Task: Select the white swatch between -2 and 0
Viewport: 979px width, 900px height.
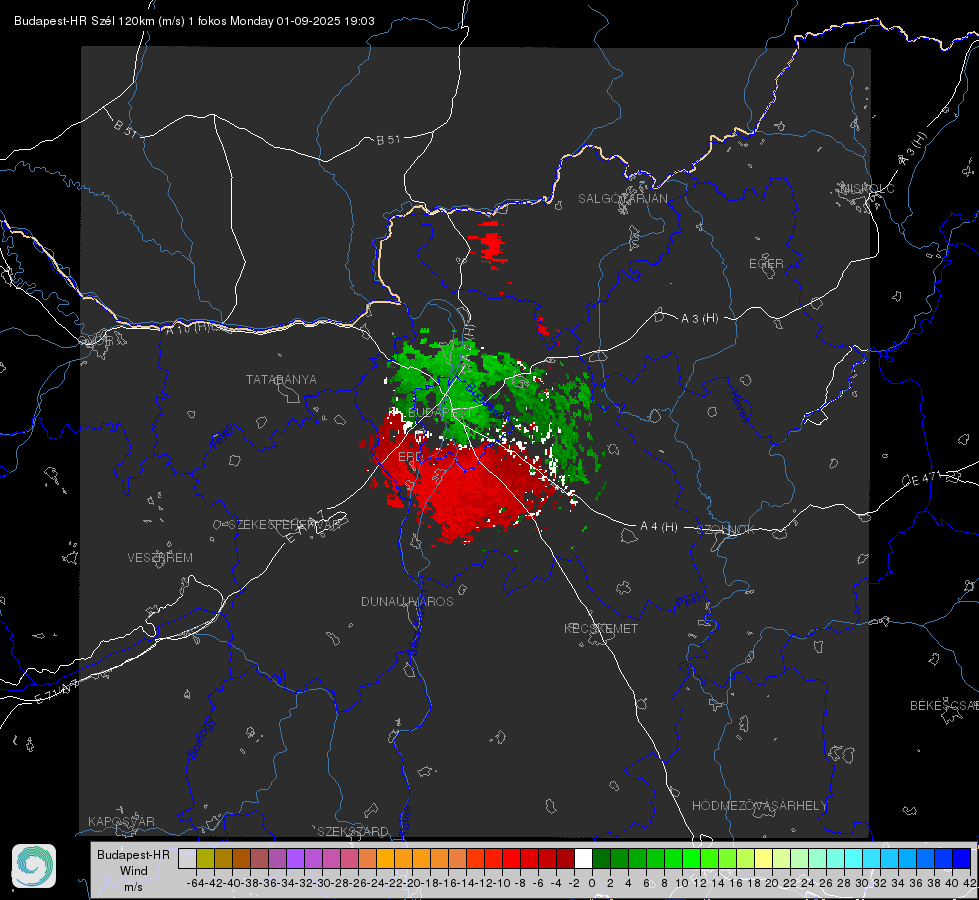Action: pos(583,859)
